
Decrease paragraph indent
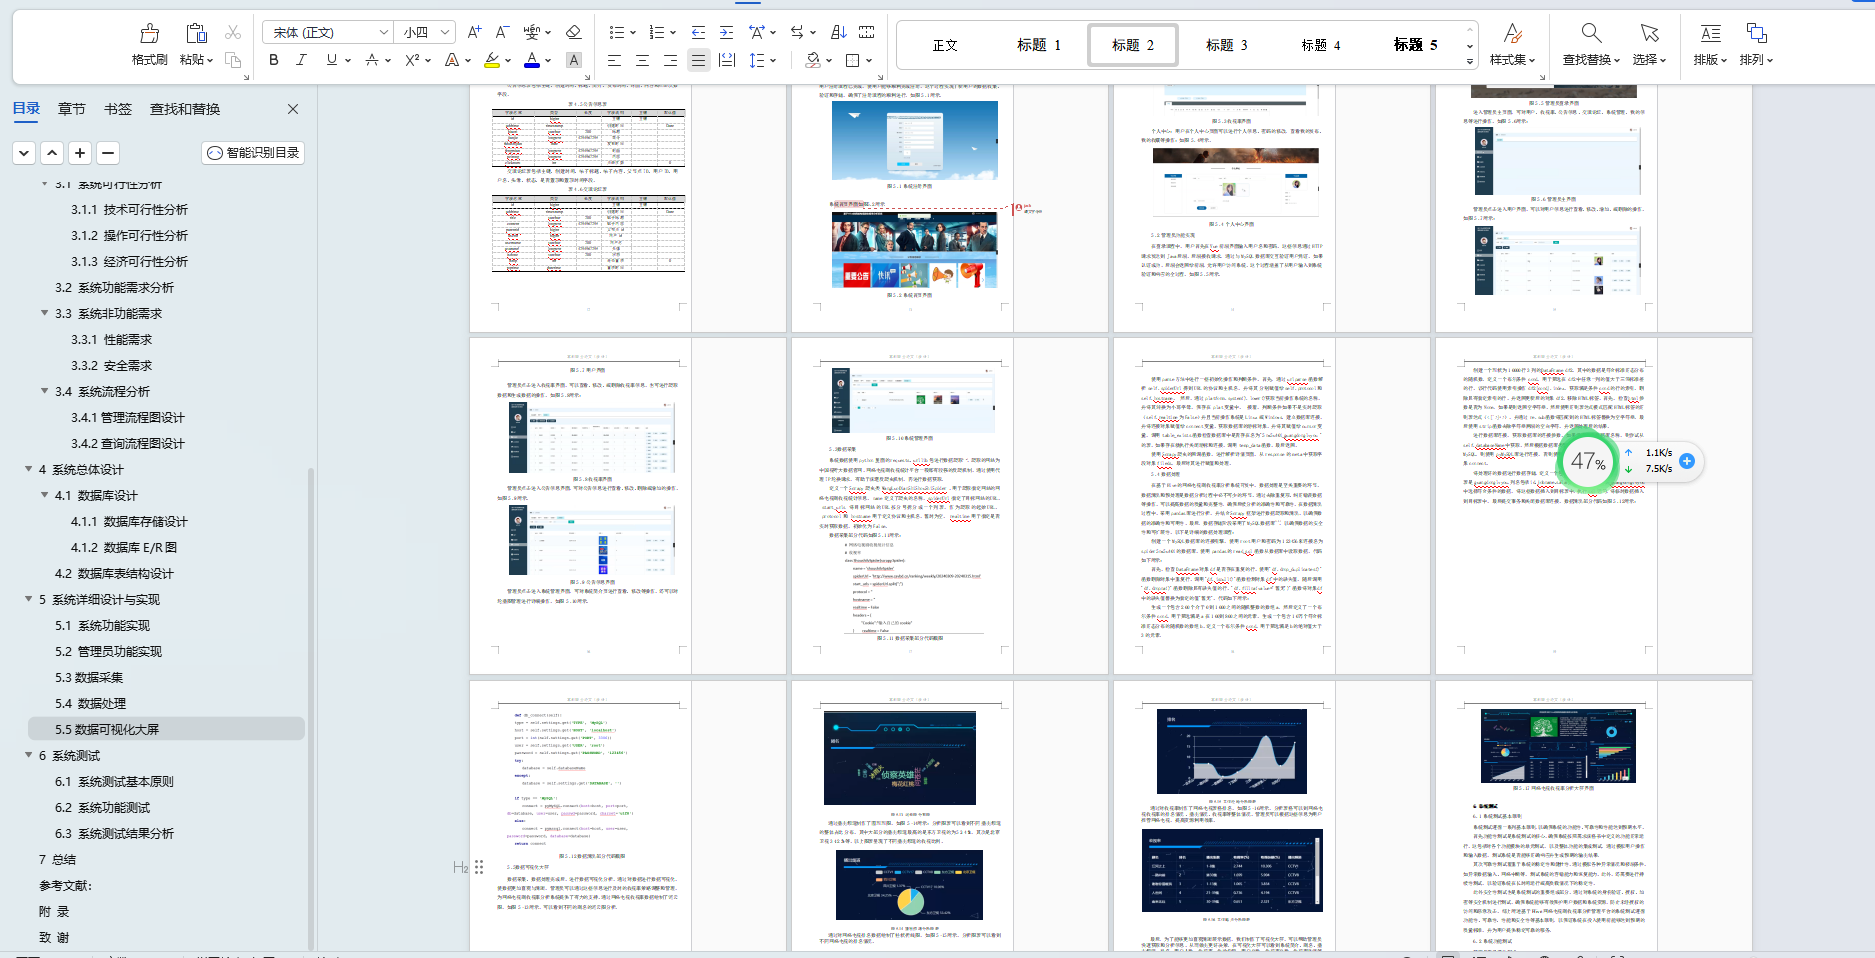pyautogui.click(x=698, y=33)
